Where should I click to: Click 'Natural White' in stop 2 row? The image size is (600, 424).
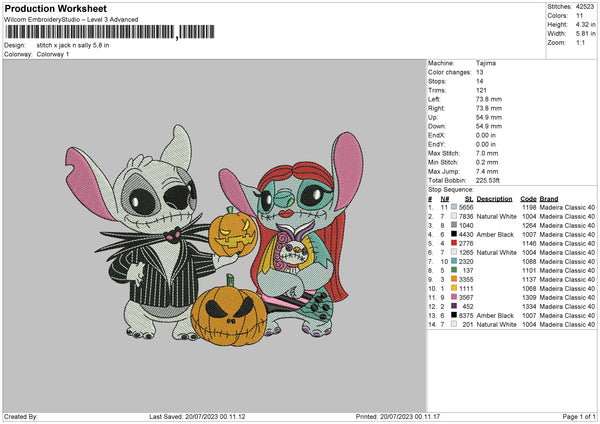496,216
